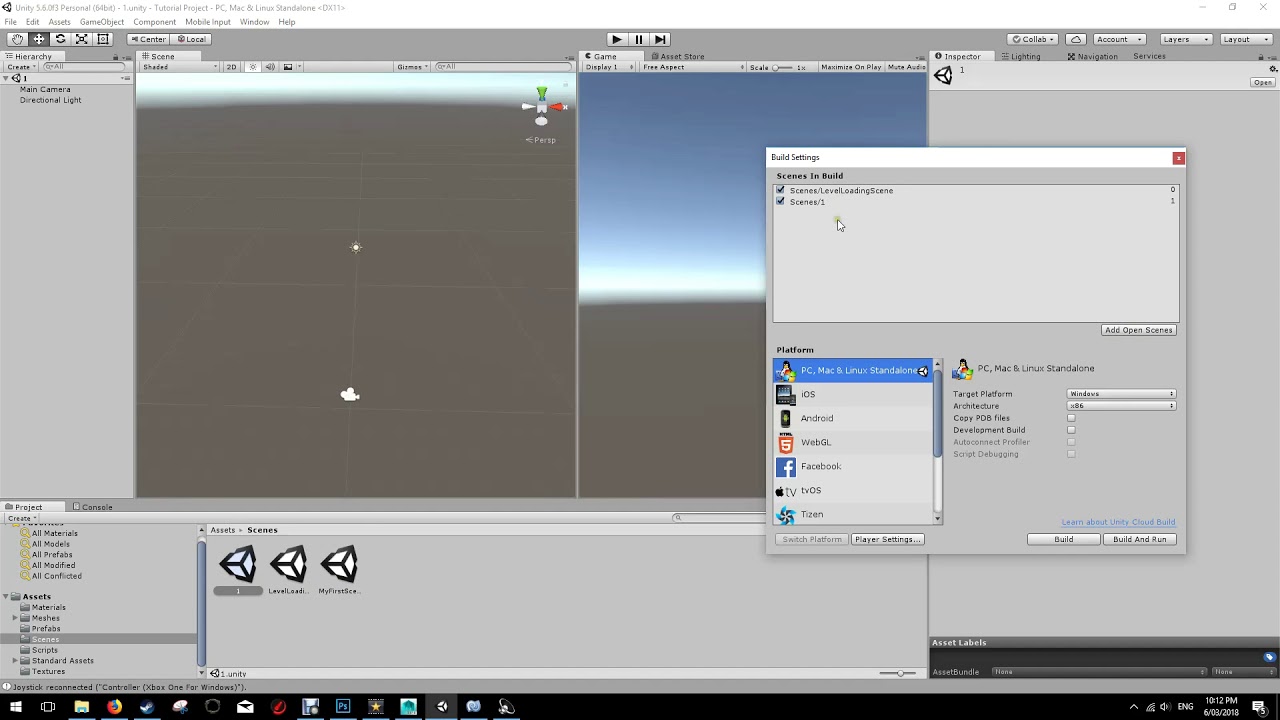The height and width of the screenshot is (720, 1280).
Task: Uncheck Scenes/LevelLoadingScene in build list
Action: coord(781,190)
